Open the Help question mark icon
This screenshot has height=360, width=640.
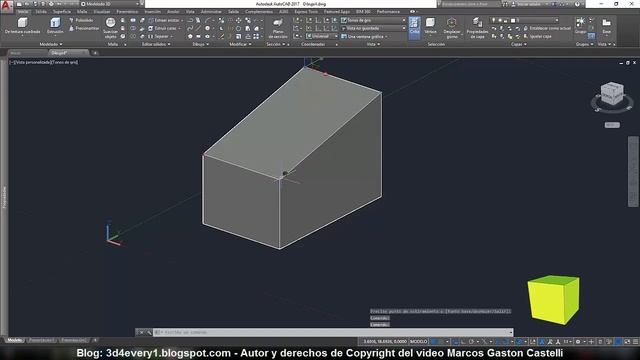tap(577, 4)
